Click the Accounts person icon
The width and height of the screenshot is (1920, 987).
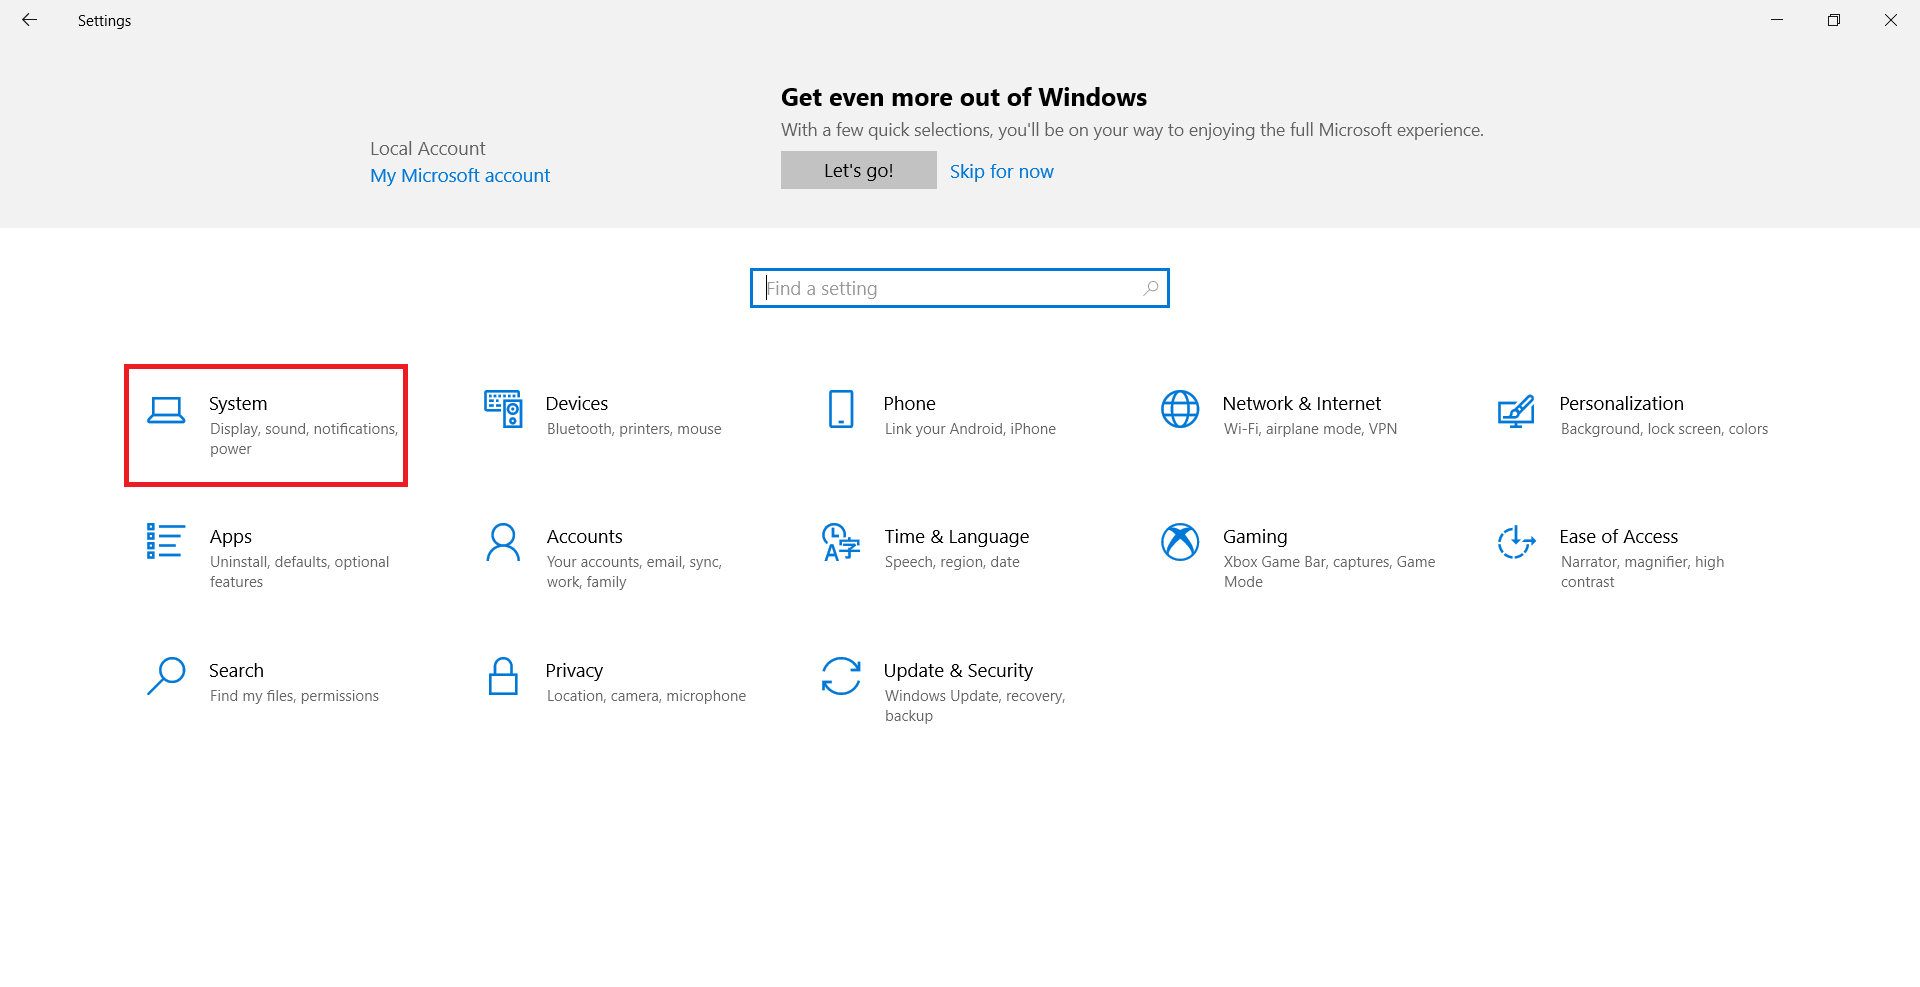(x=503, y=542)
